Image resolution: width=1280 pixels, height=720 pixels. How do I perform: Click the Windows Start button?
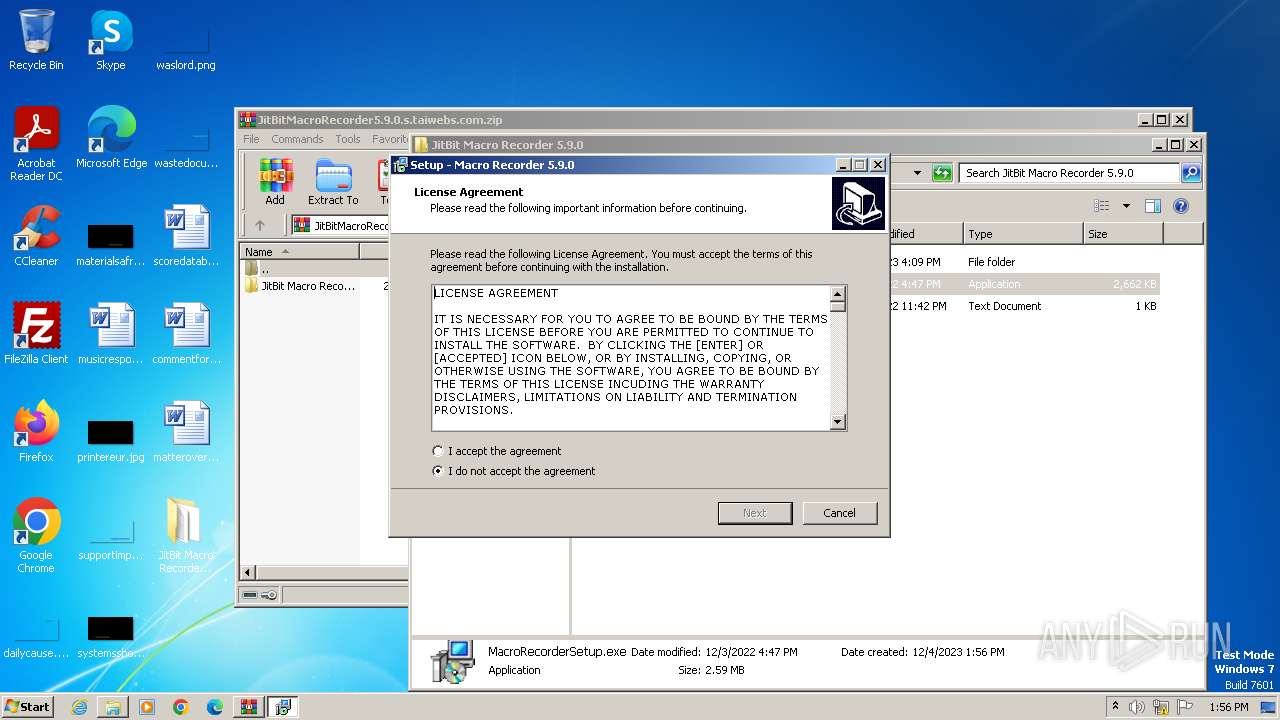click(x=28, y=706)
